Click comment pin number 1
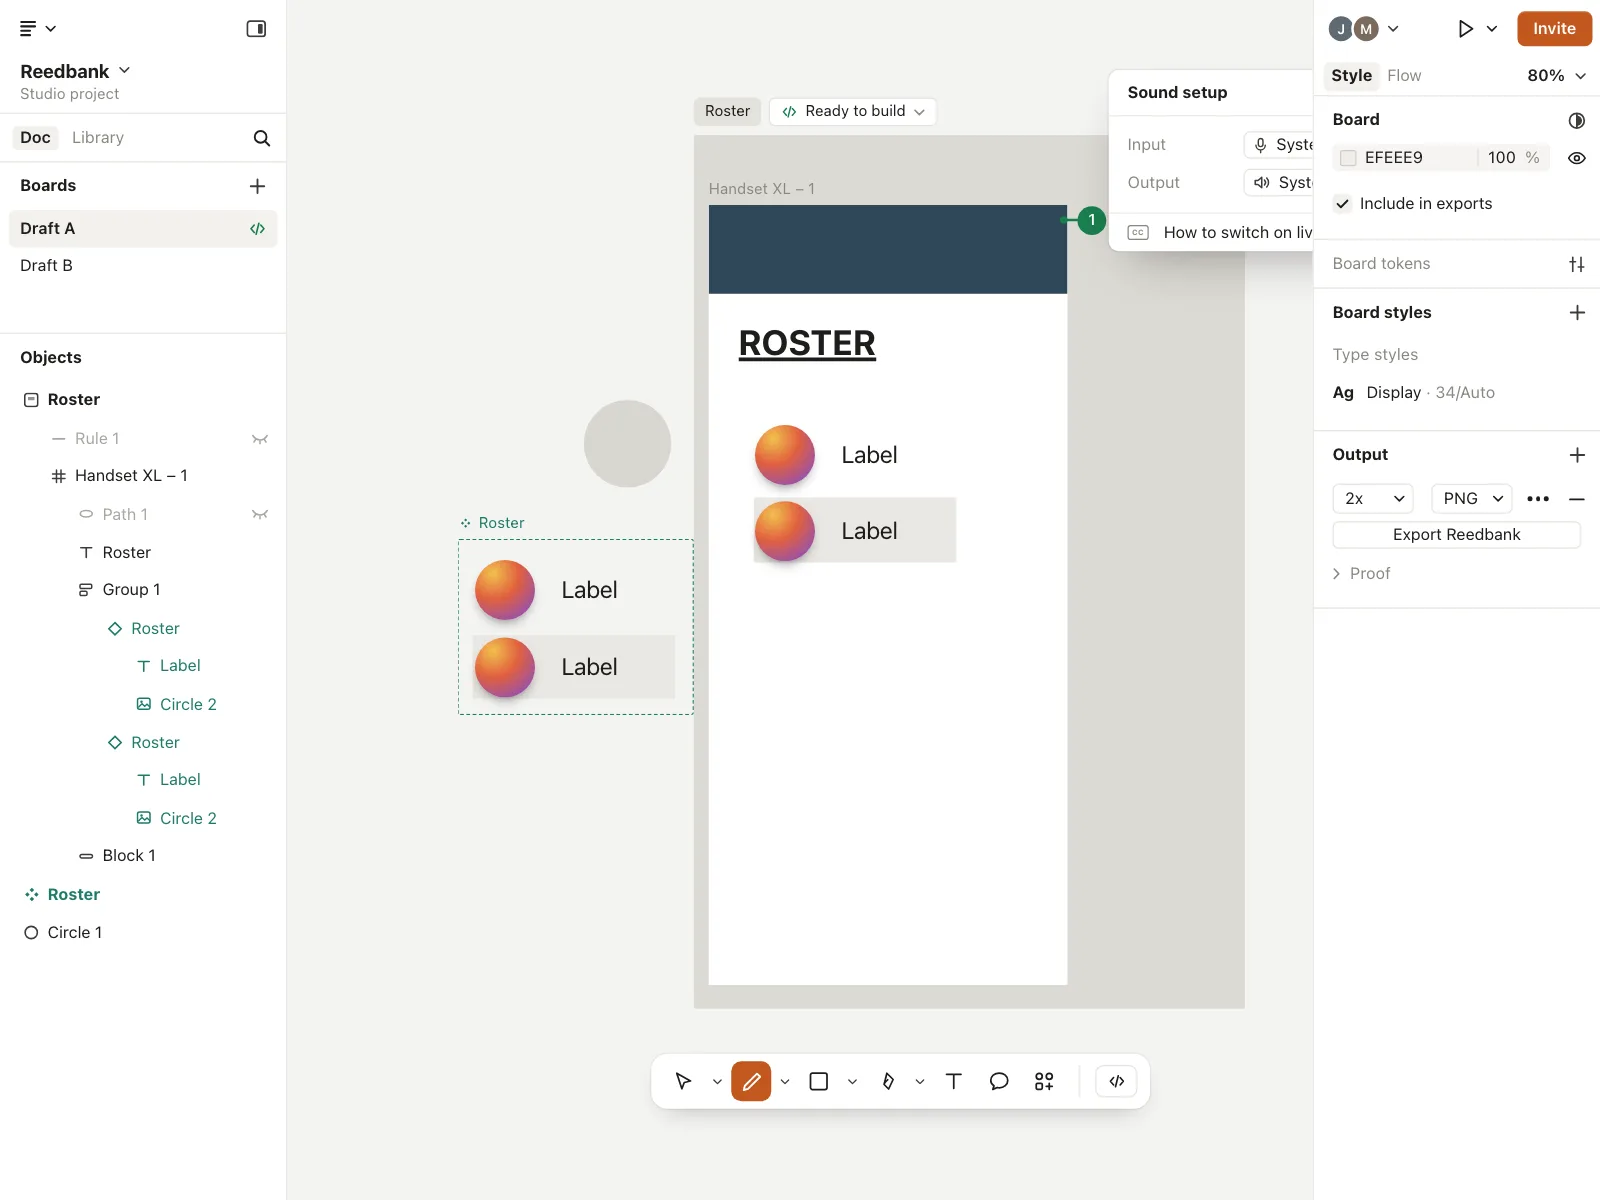This screenshot has height=1200, width=1600. (1092, 220)
